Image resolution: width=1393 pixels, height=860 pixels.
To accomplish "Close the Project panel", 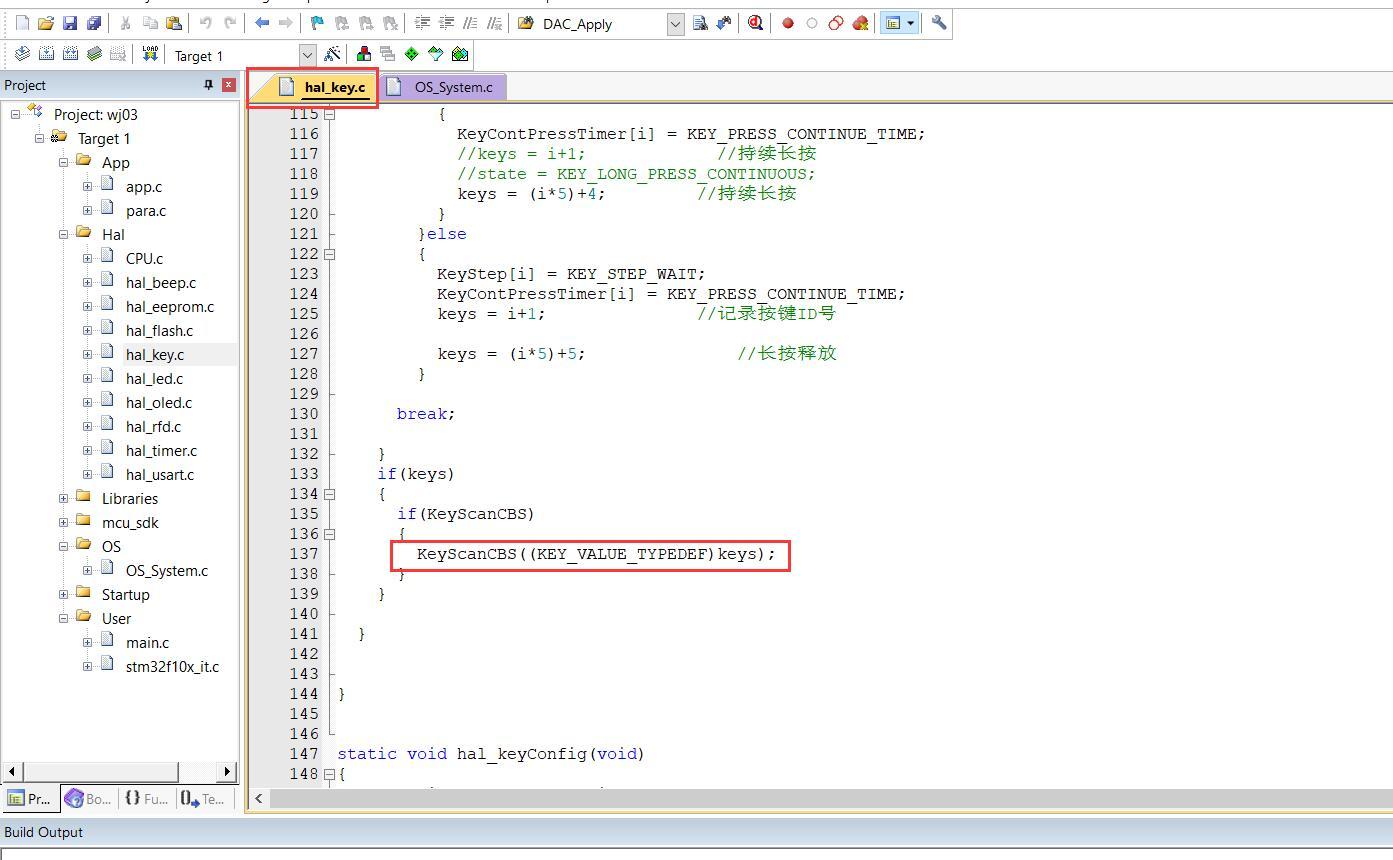I will (229, 85).
